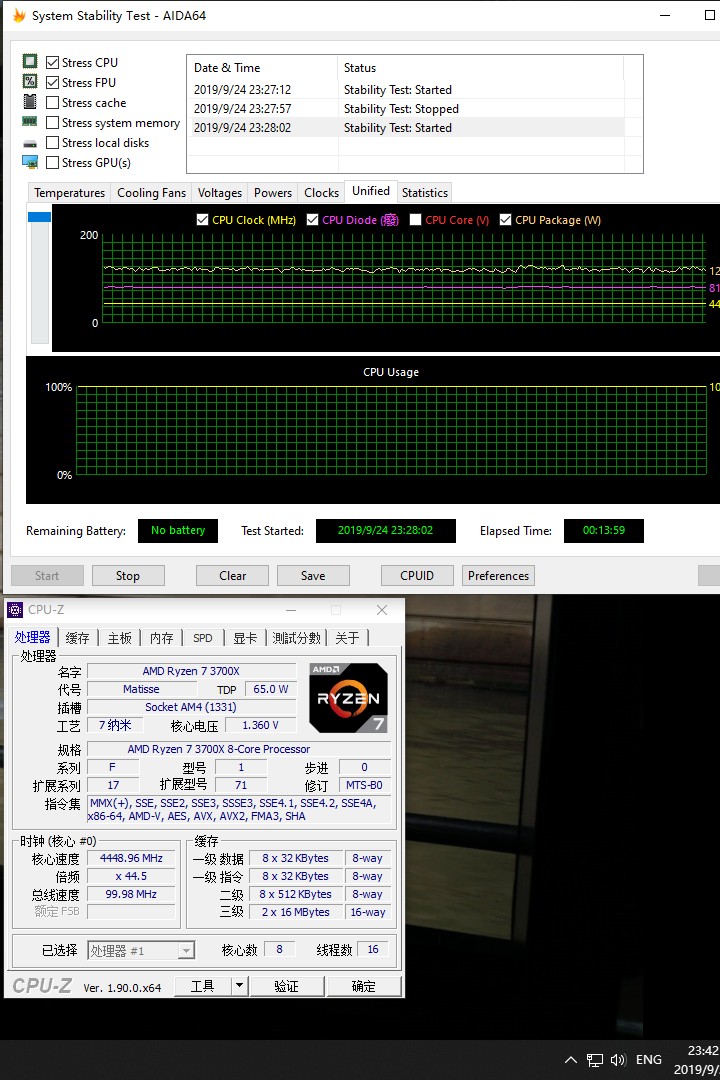Viewport: 720px width, 1080px height.
Task: Click the 确定 button in CPU-Z
Action: (x=364, y=986)
